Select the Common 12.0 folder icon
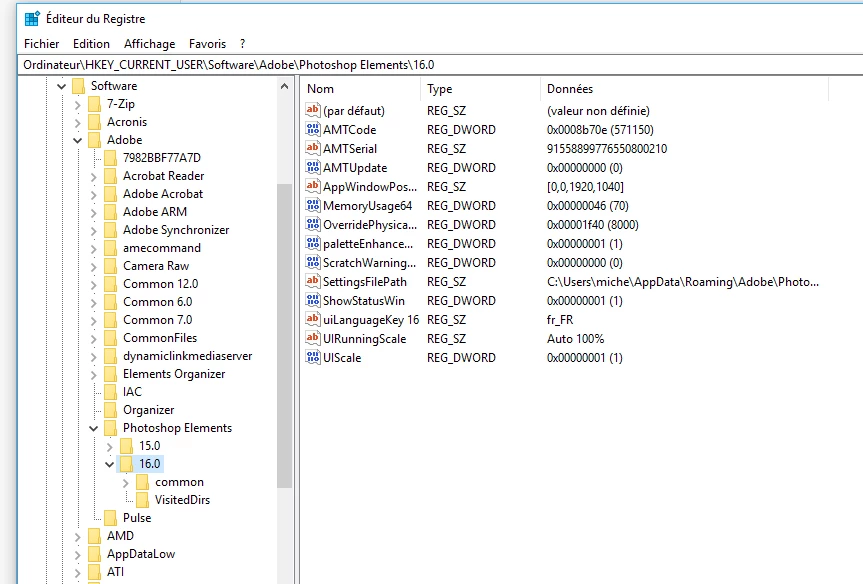This screenshot has height=584, width=863. pos(111,284)
